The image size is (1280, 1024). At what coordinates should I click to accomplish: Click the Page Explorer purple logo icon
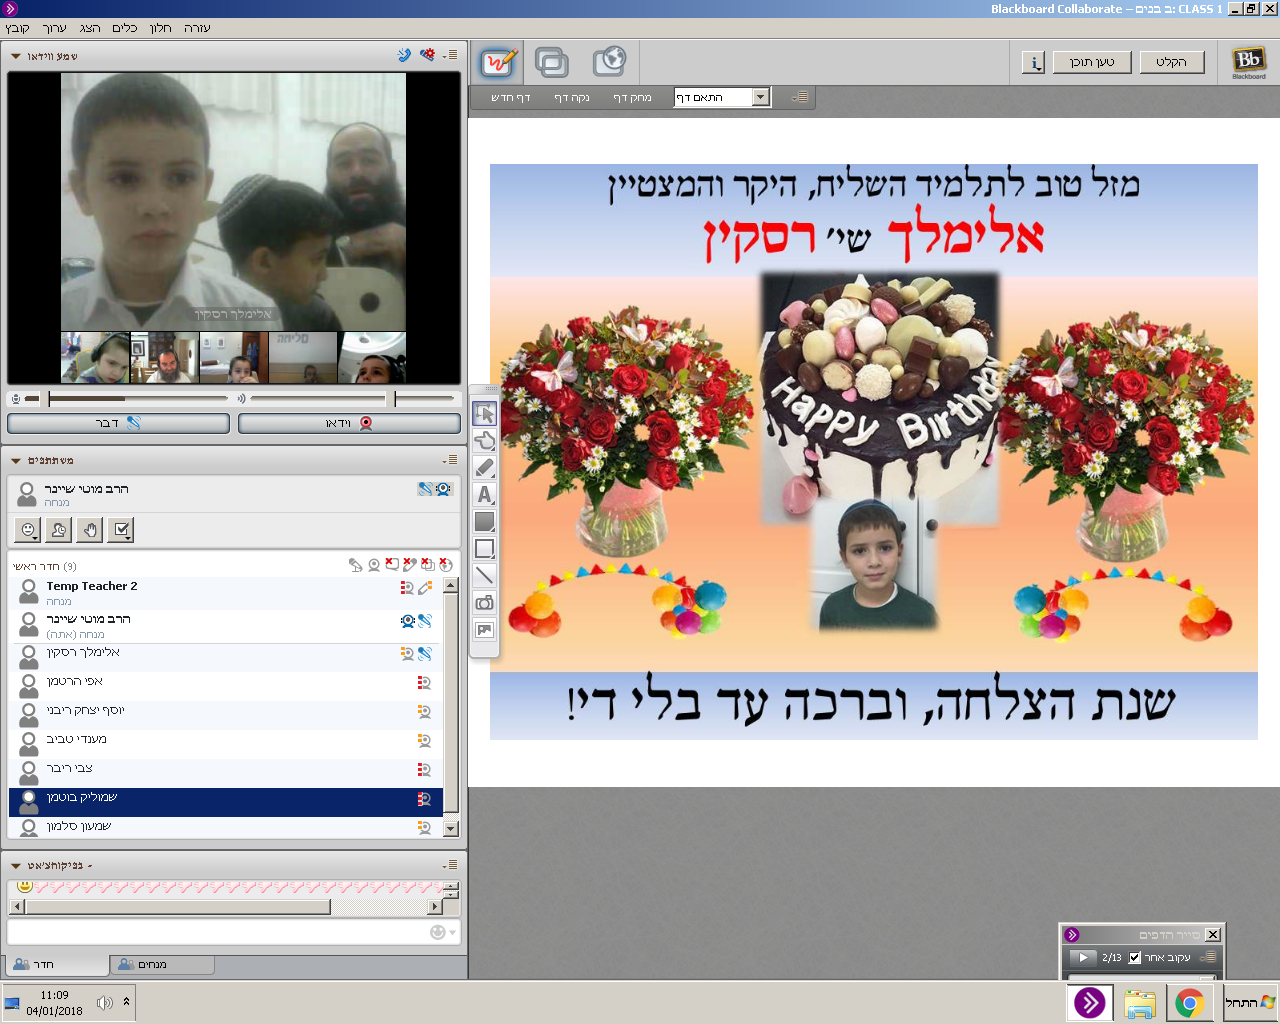[x=1072, y=934]
